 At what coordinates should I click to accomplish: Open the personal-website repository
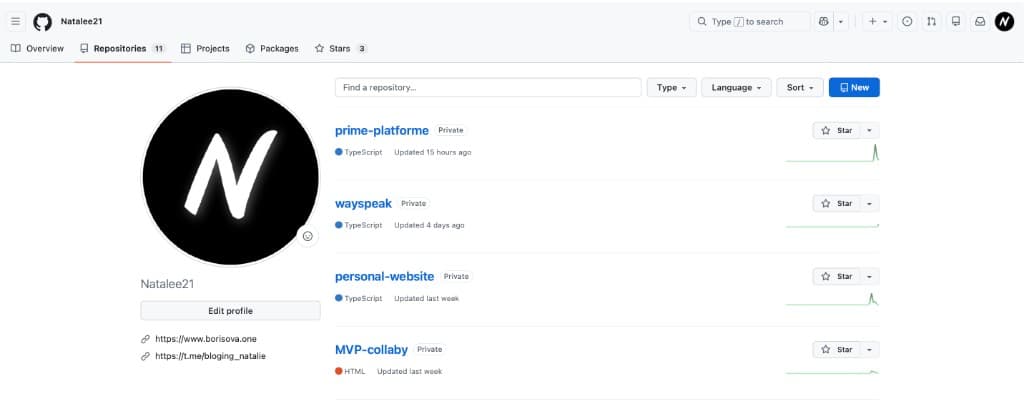click(385, 277)
